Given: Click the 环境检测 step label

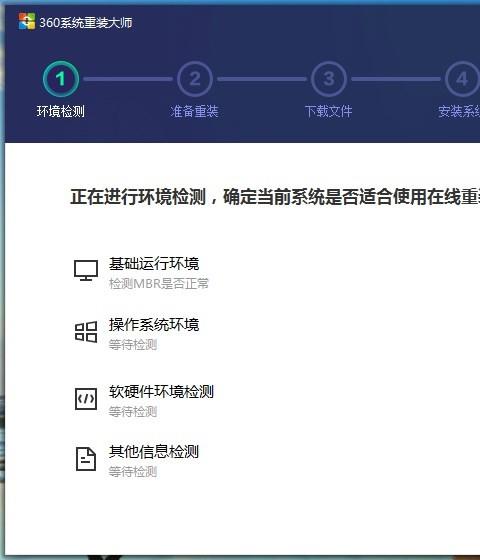Looking at the screenshot, I should click(61, 111).
